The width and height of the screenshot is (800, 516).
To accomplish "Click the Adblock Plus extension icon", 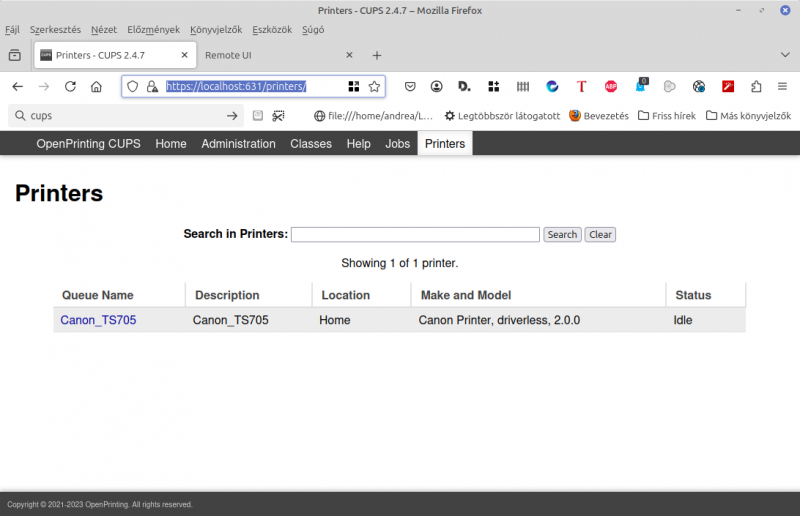I will coord(611,87).
